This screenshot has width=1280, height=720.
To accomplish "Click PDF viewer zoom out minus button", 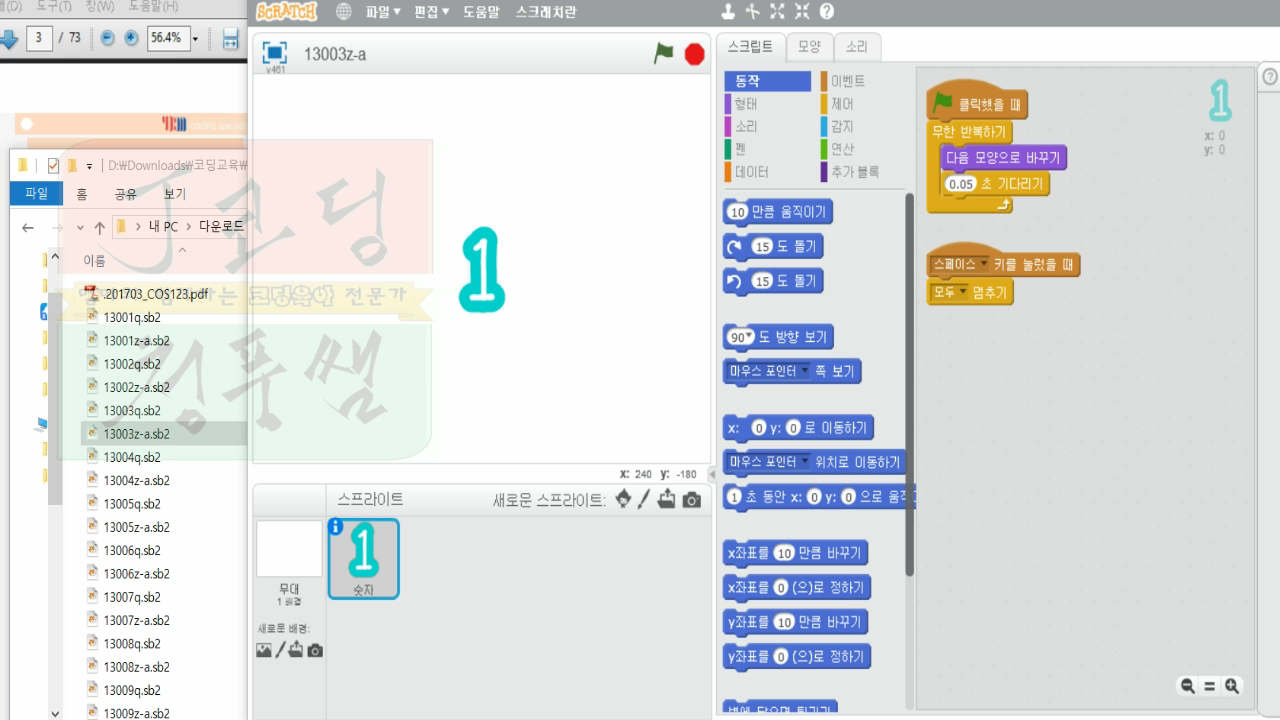I will [x=108, y=39].
